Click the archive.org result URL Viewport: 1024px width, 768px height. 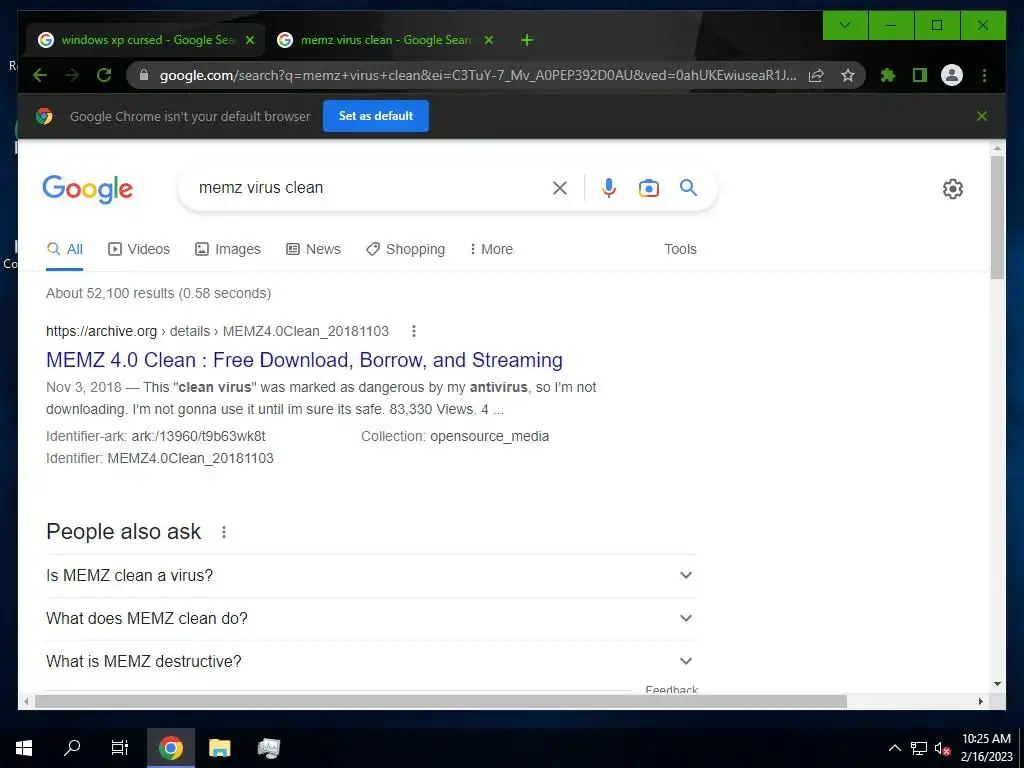[x=217, y=331]
